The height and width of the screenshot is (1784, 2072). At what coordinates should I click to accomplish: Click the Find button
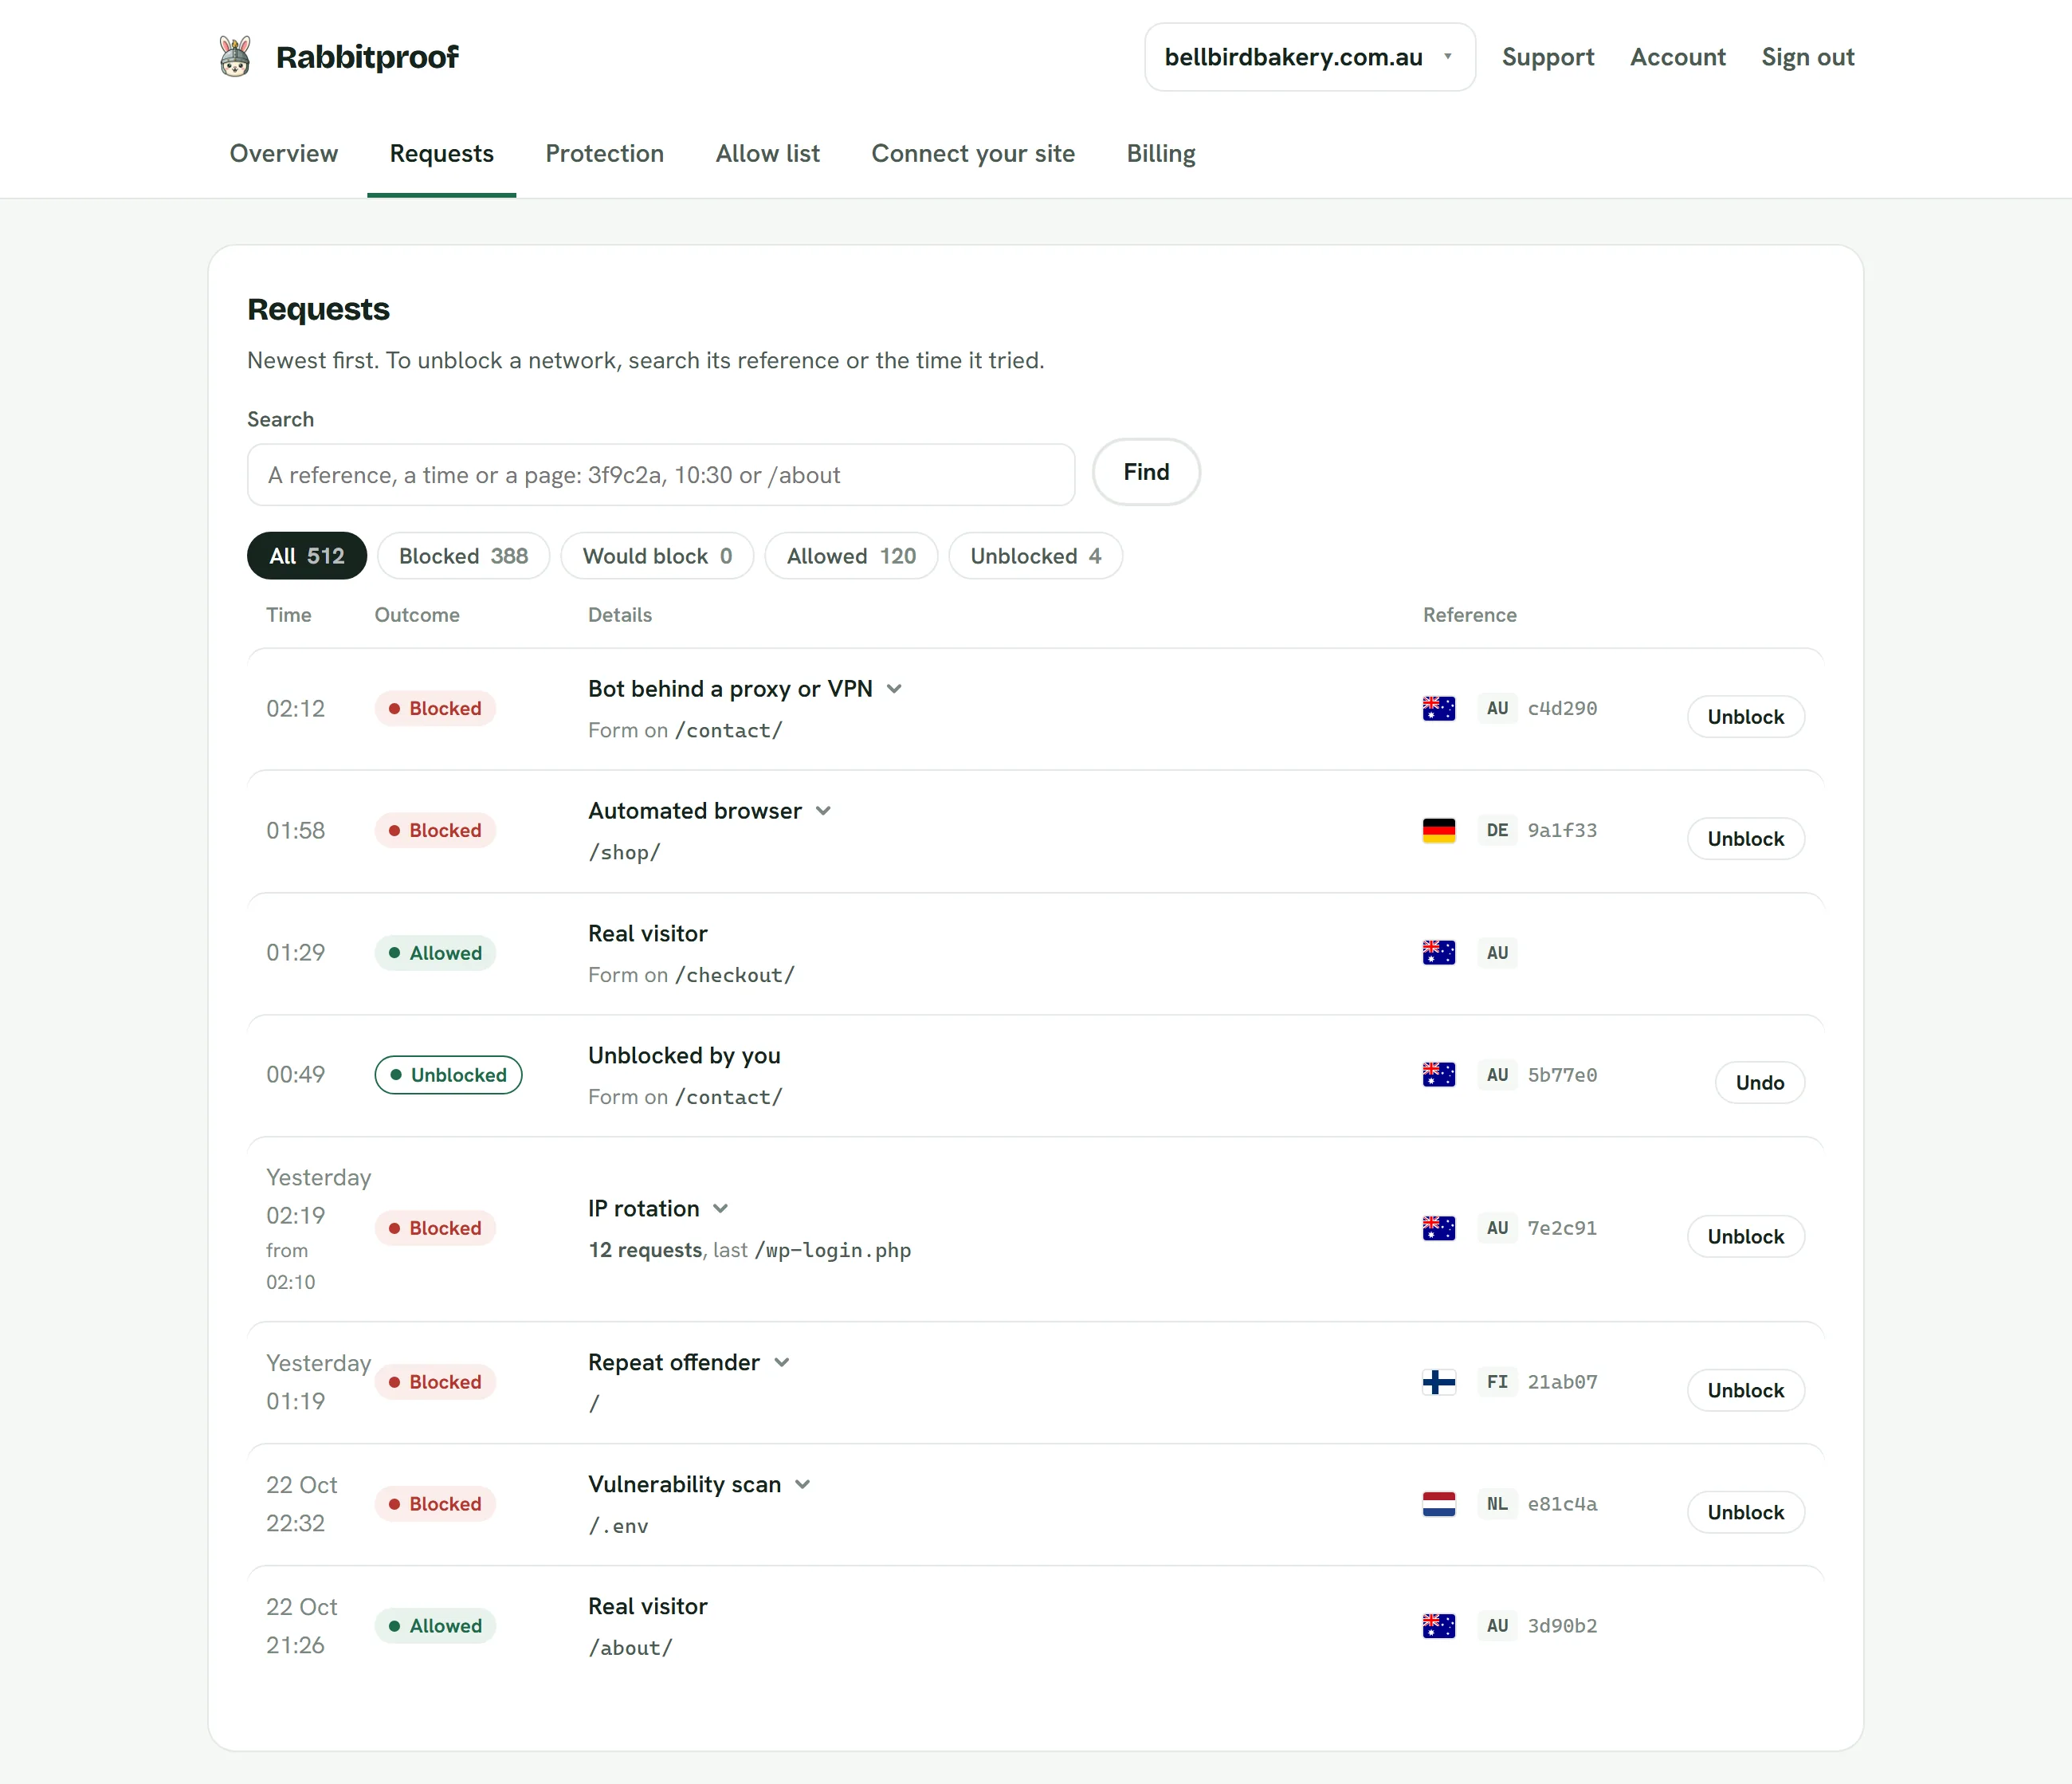click(x=1146, y=472)
